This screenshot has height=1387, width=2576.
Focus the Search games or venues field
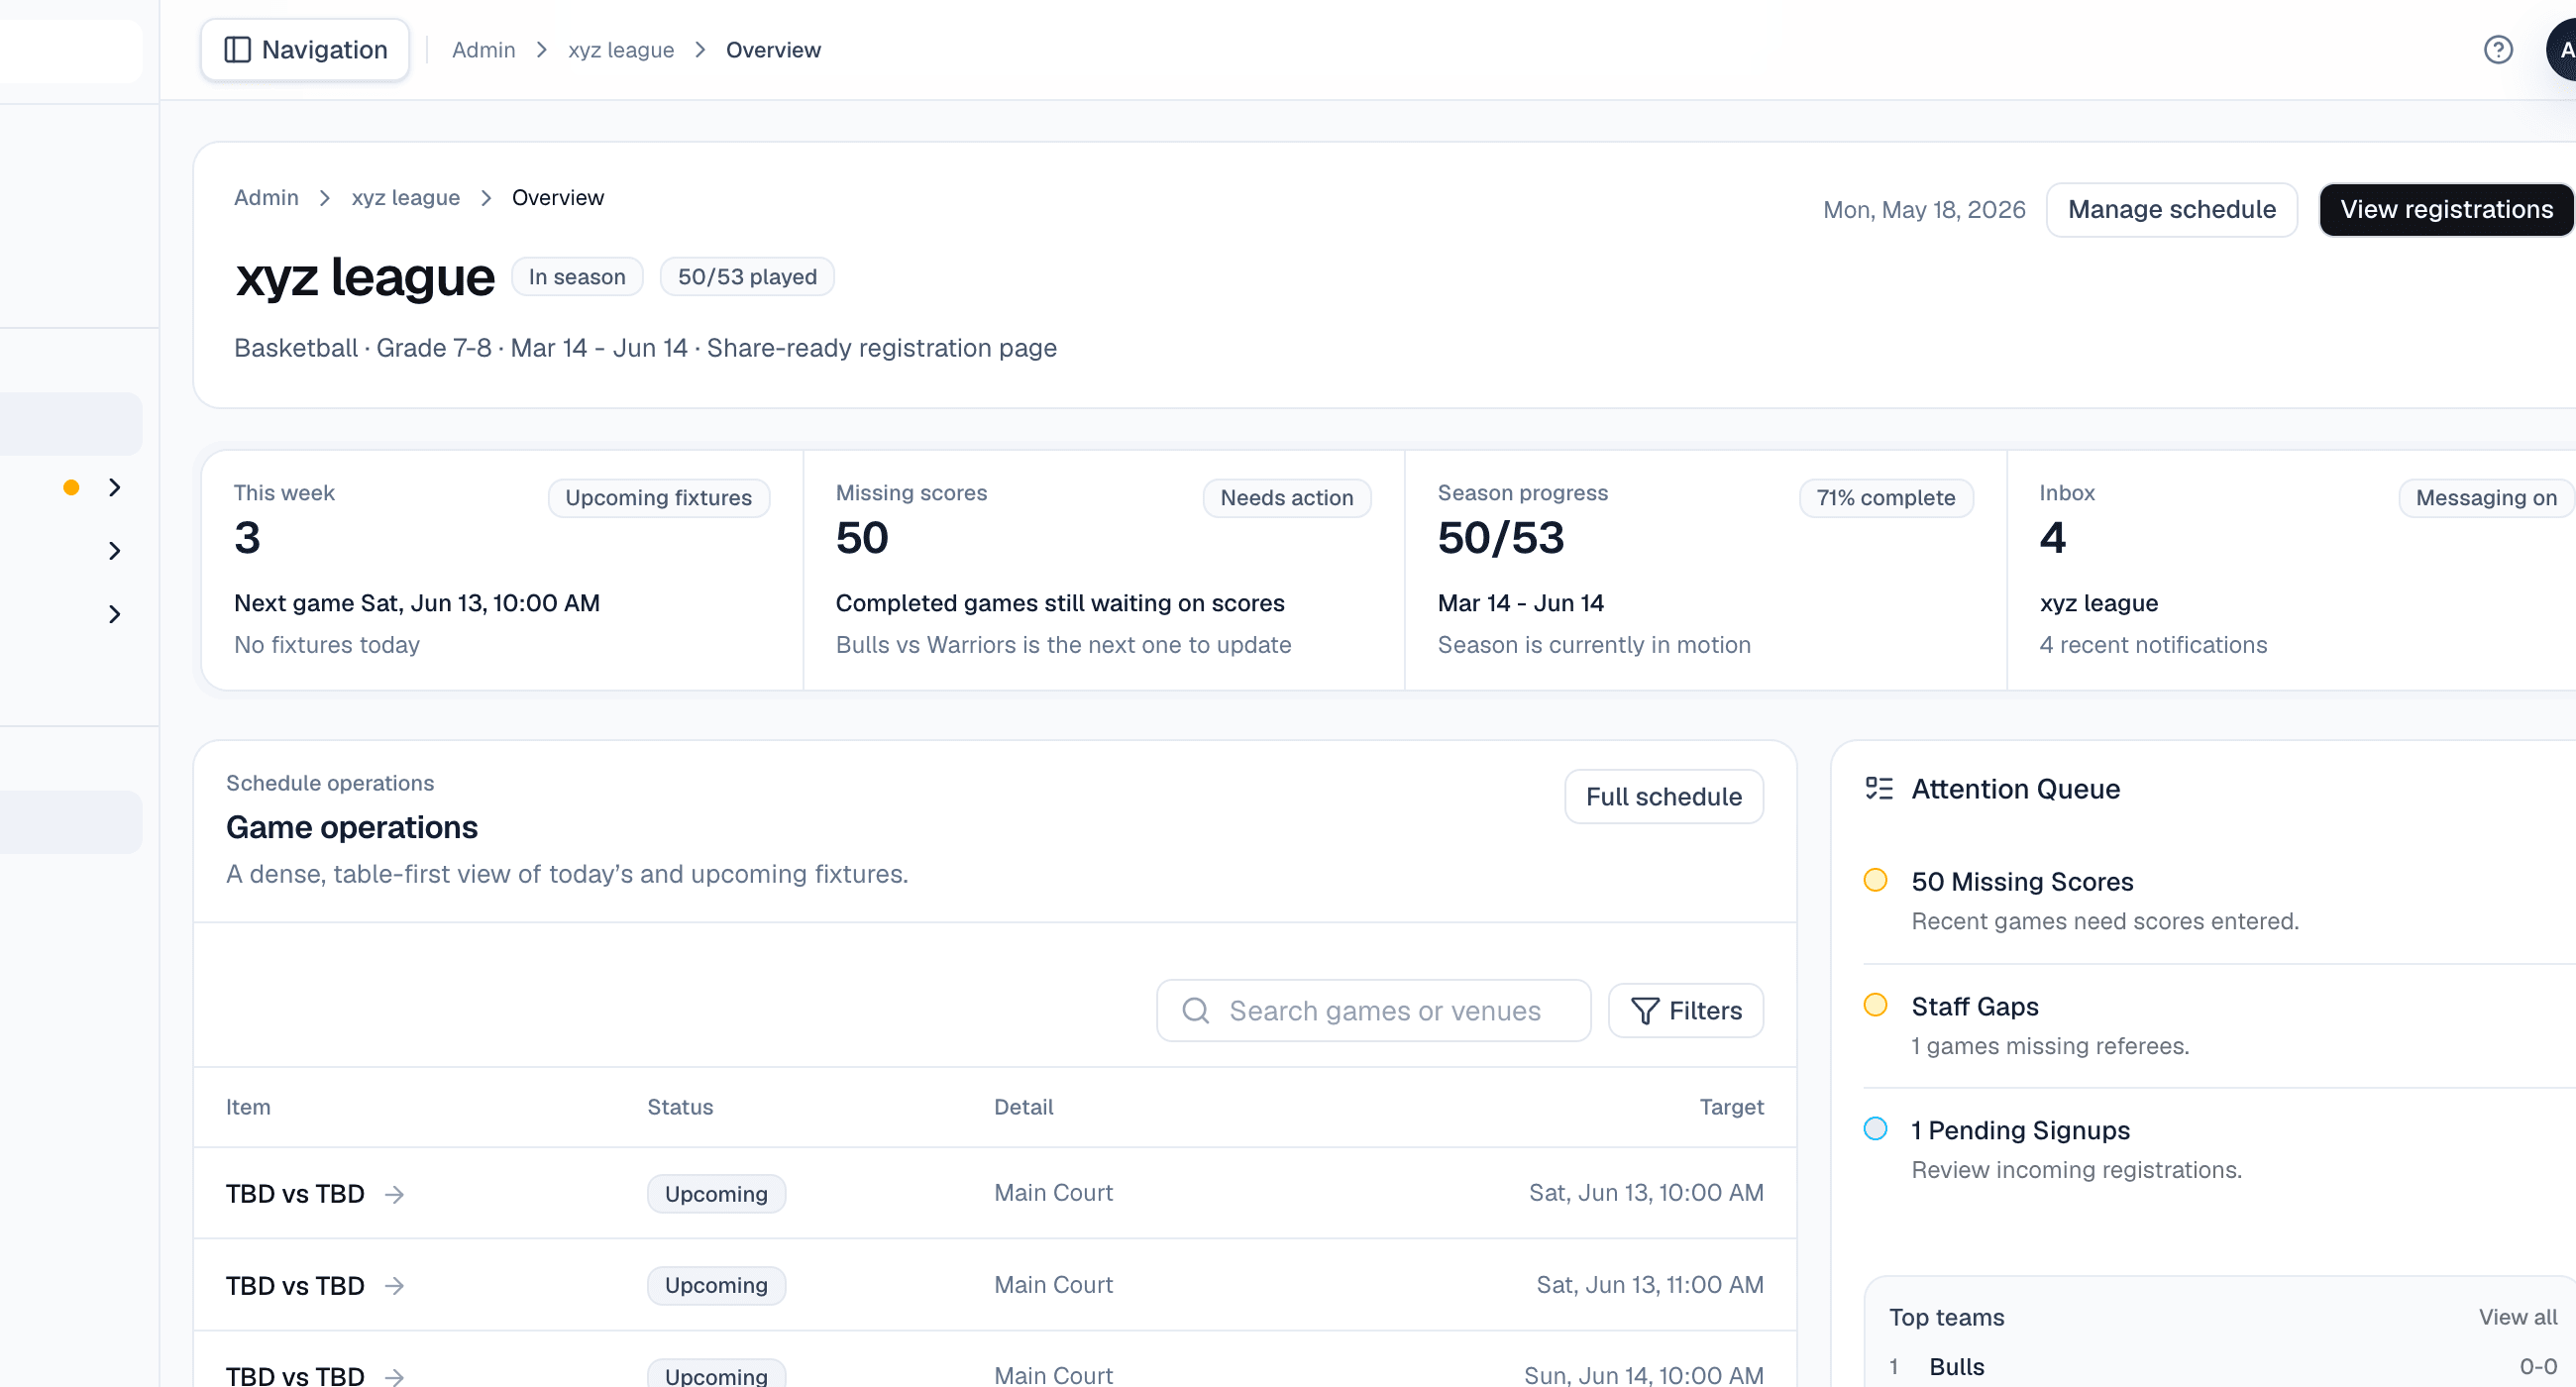pyautogui.click(x=1374, y=1011)
